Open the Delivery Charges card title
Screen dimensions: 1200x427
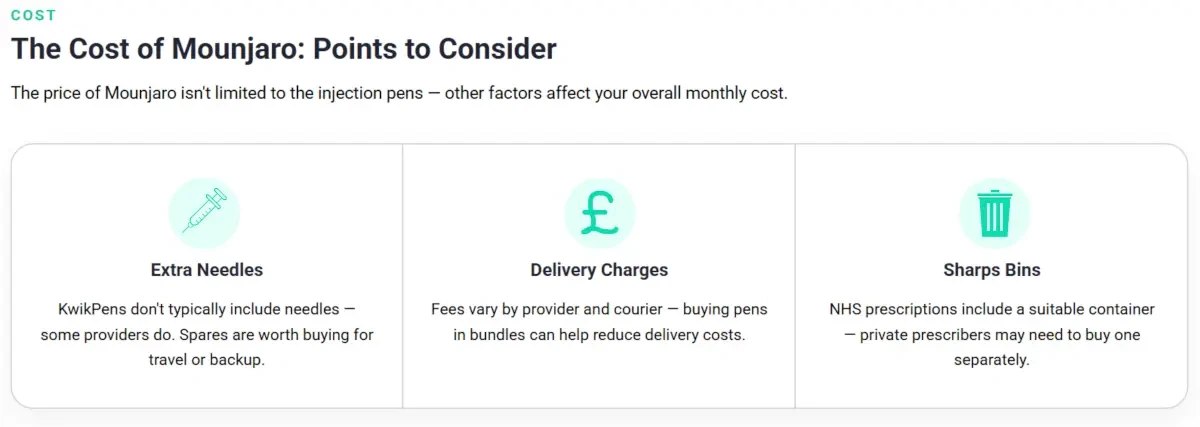599,270
